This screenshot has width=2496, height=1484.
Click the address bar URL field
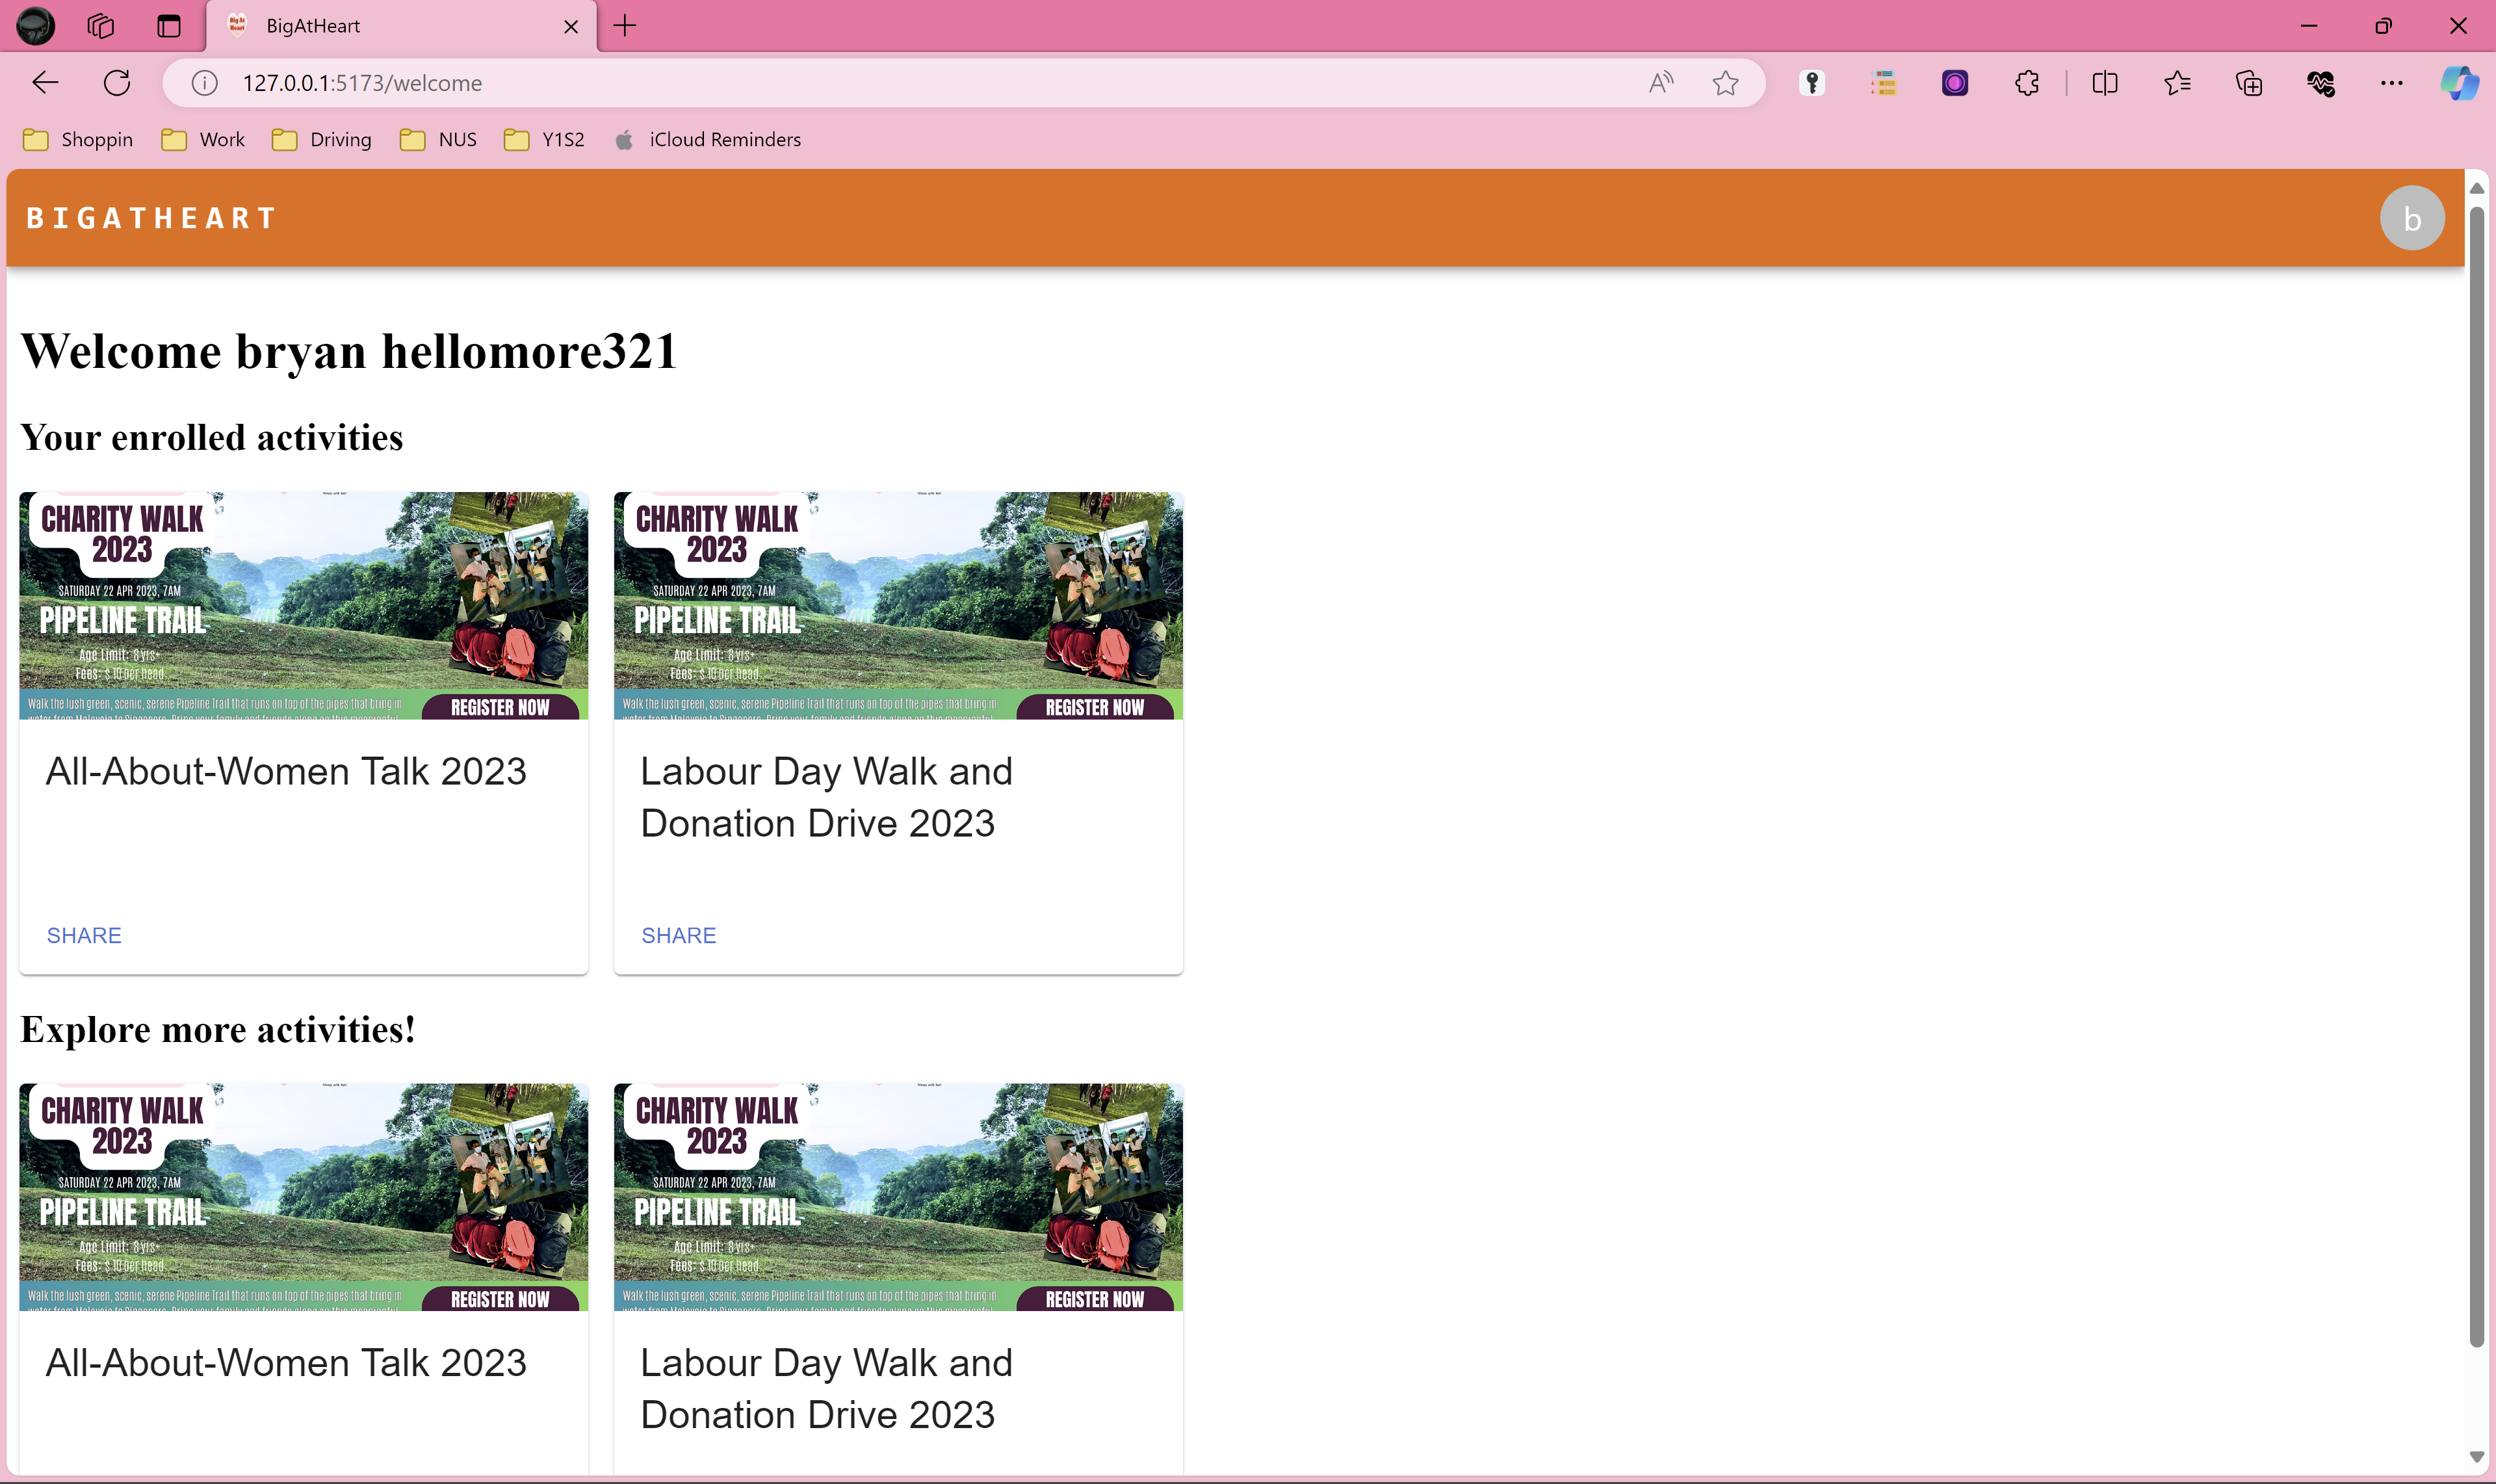[x=900, y=83]
